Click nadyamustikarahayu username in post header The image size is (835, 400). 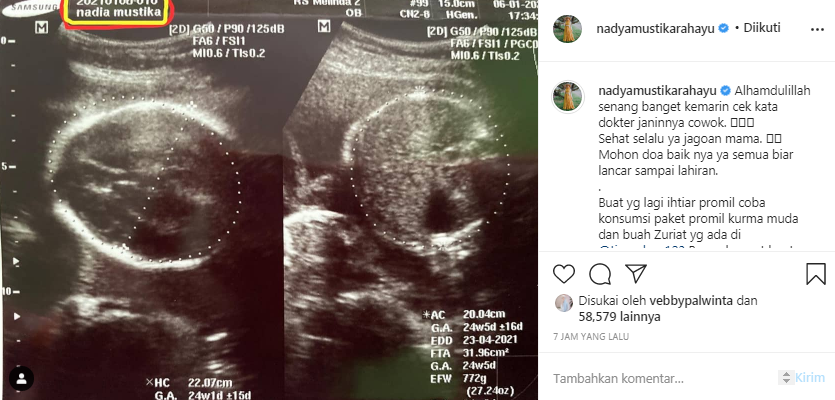click(x=656, y=29)
